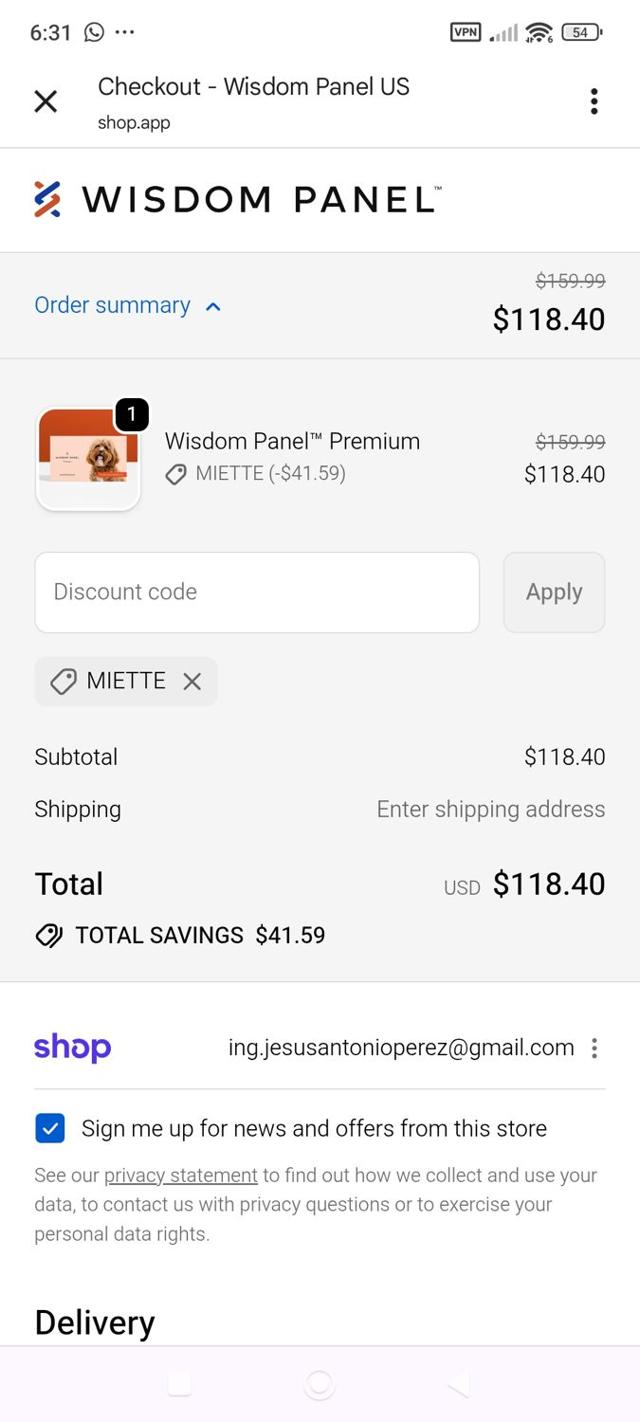Image resolution: width=640 pixels, height=1422 pixels.
Task: Tap the Wisdom Panel Premium product thumbnail
Action: point(88,460)
